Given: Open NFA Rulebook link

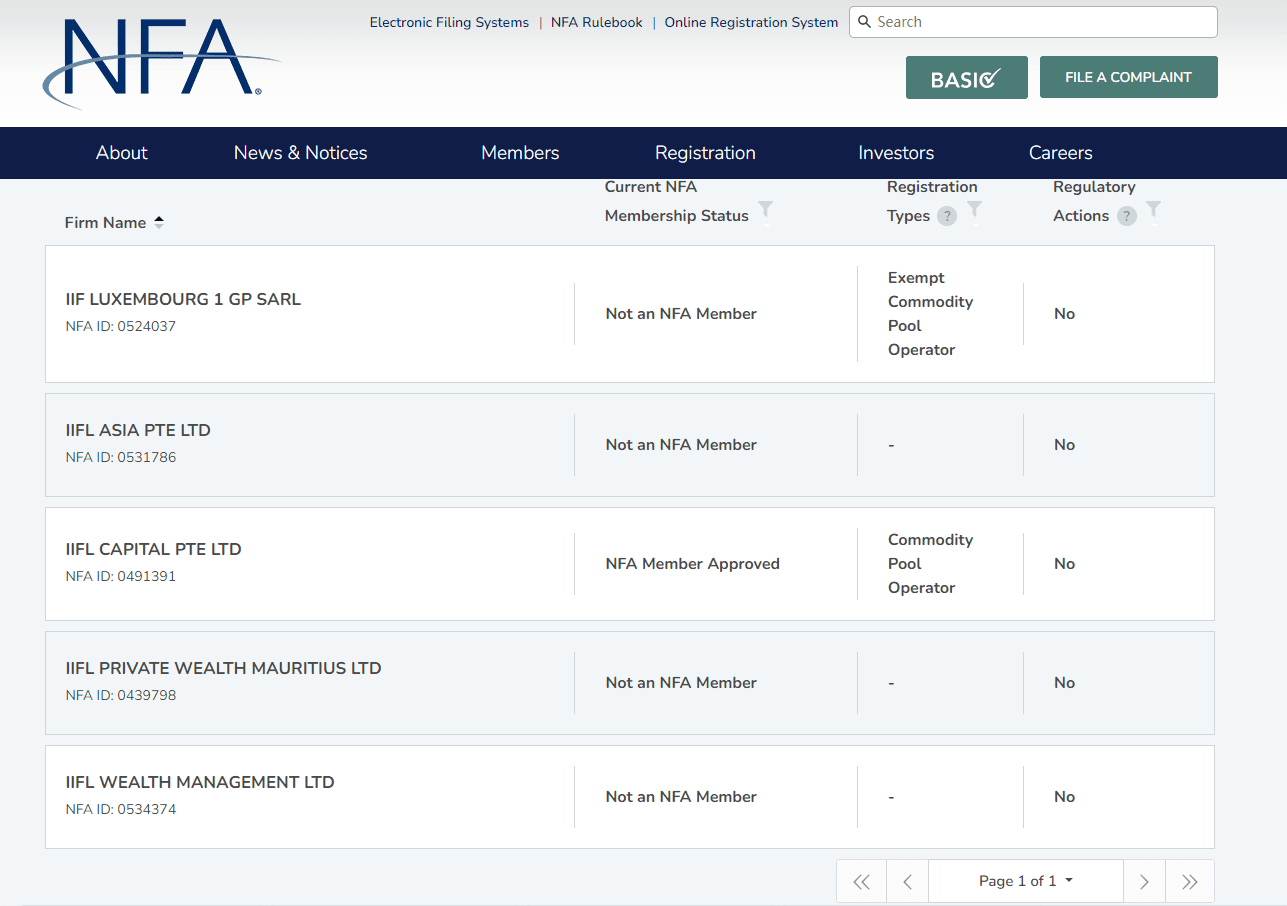Looking at the screenshot, I should pyautogui.click(x=597, y=22).
